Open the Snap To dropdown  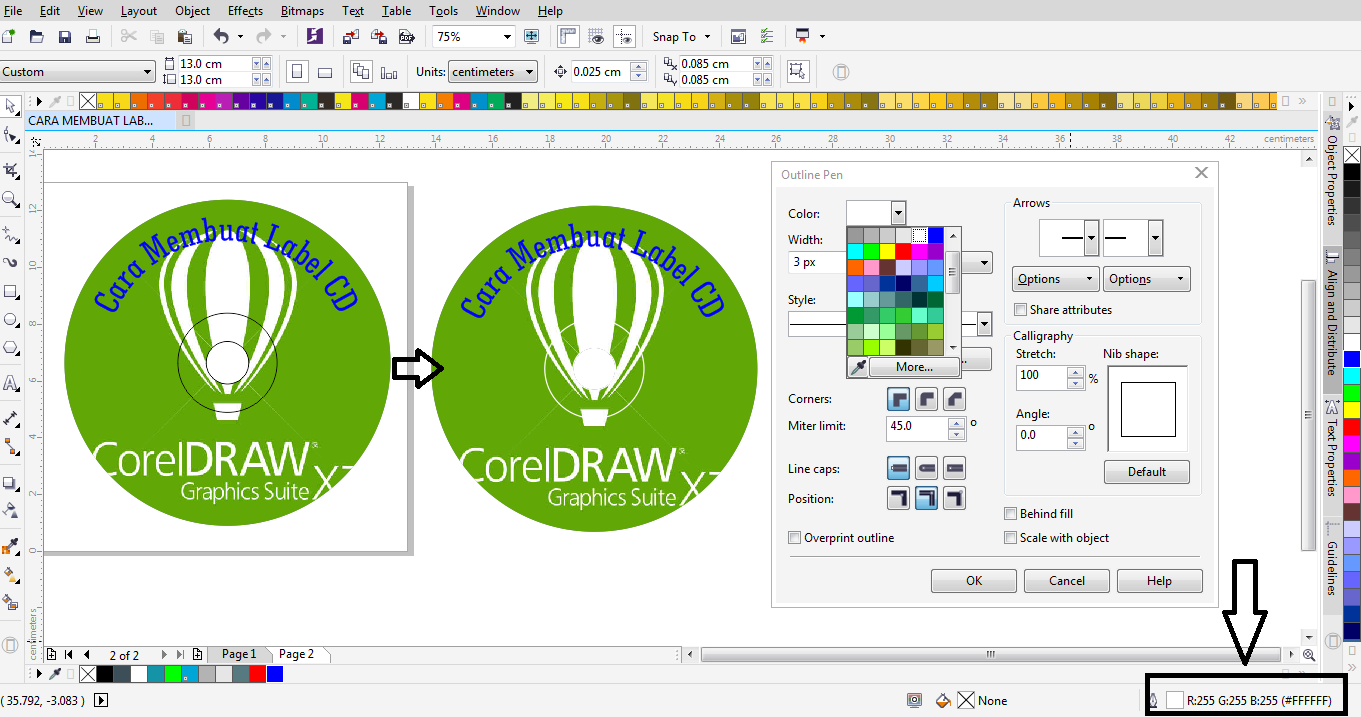tap(681, 36)
